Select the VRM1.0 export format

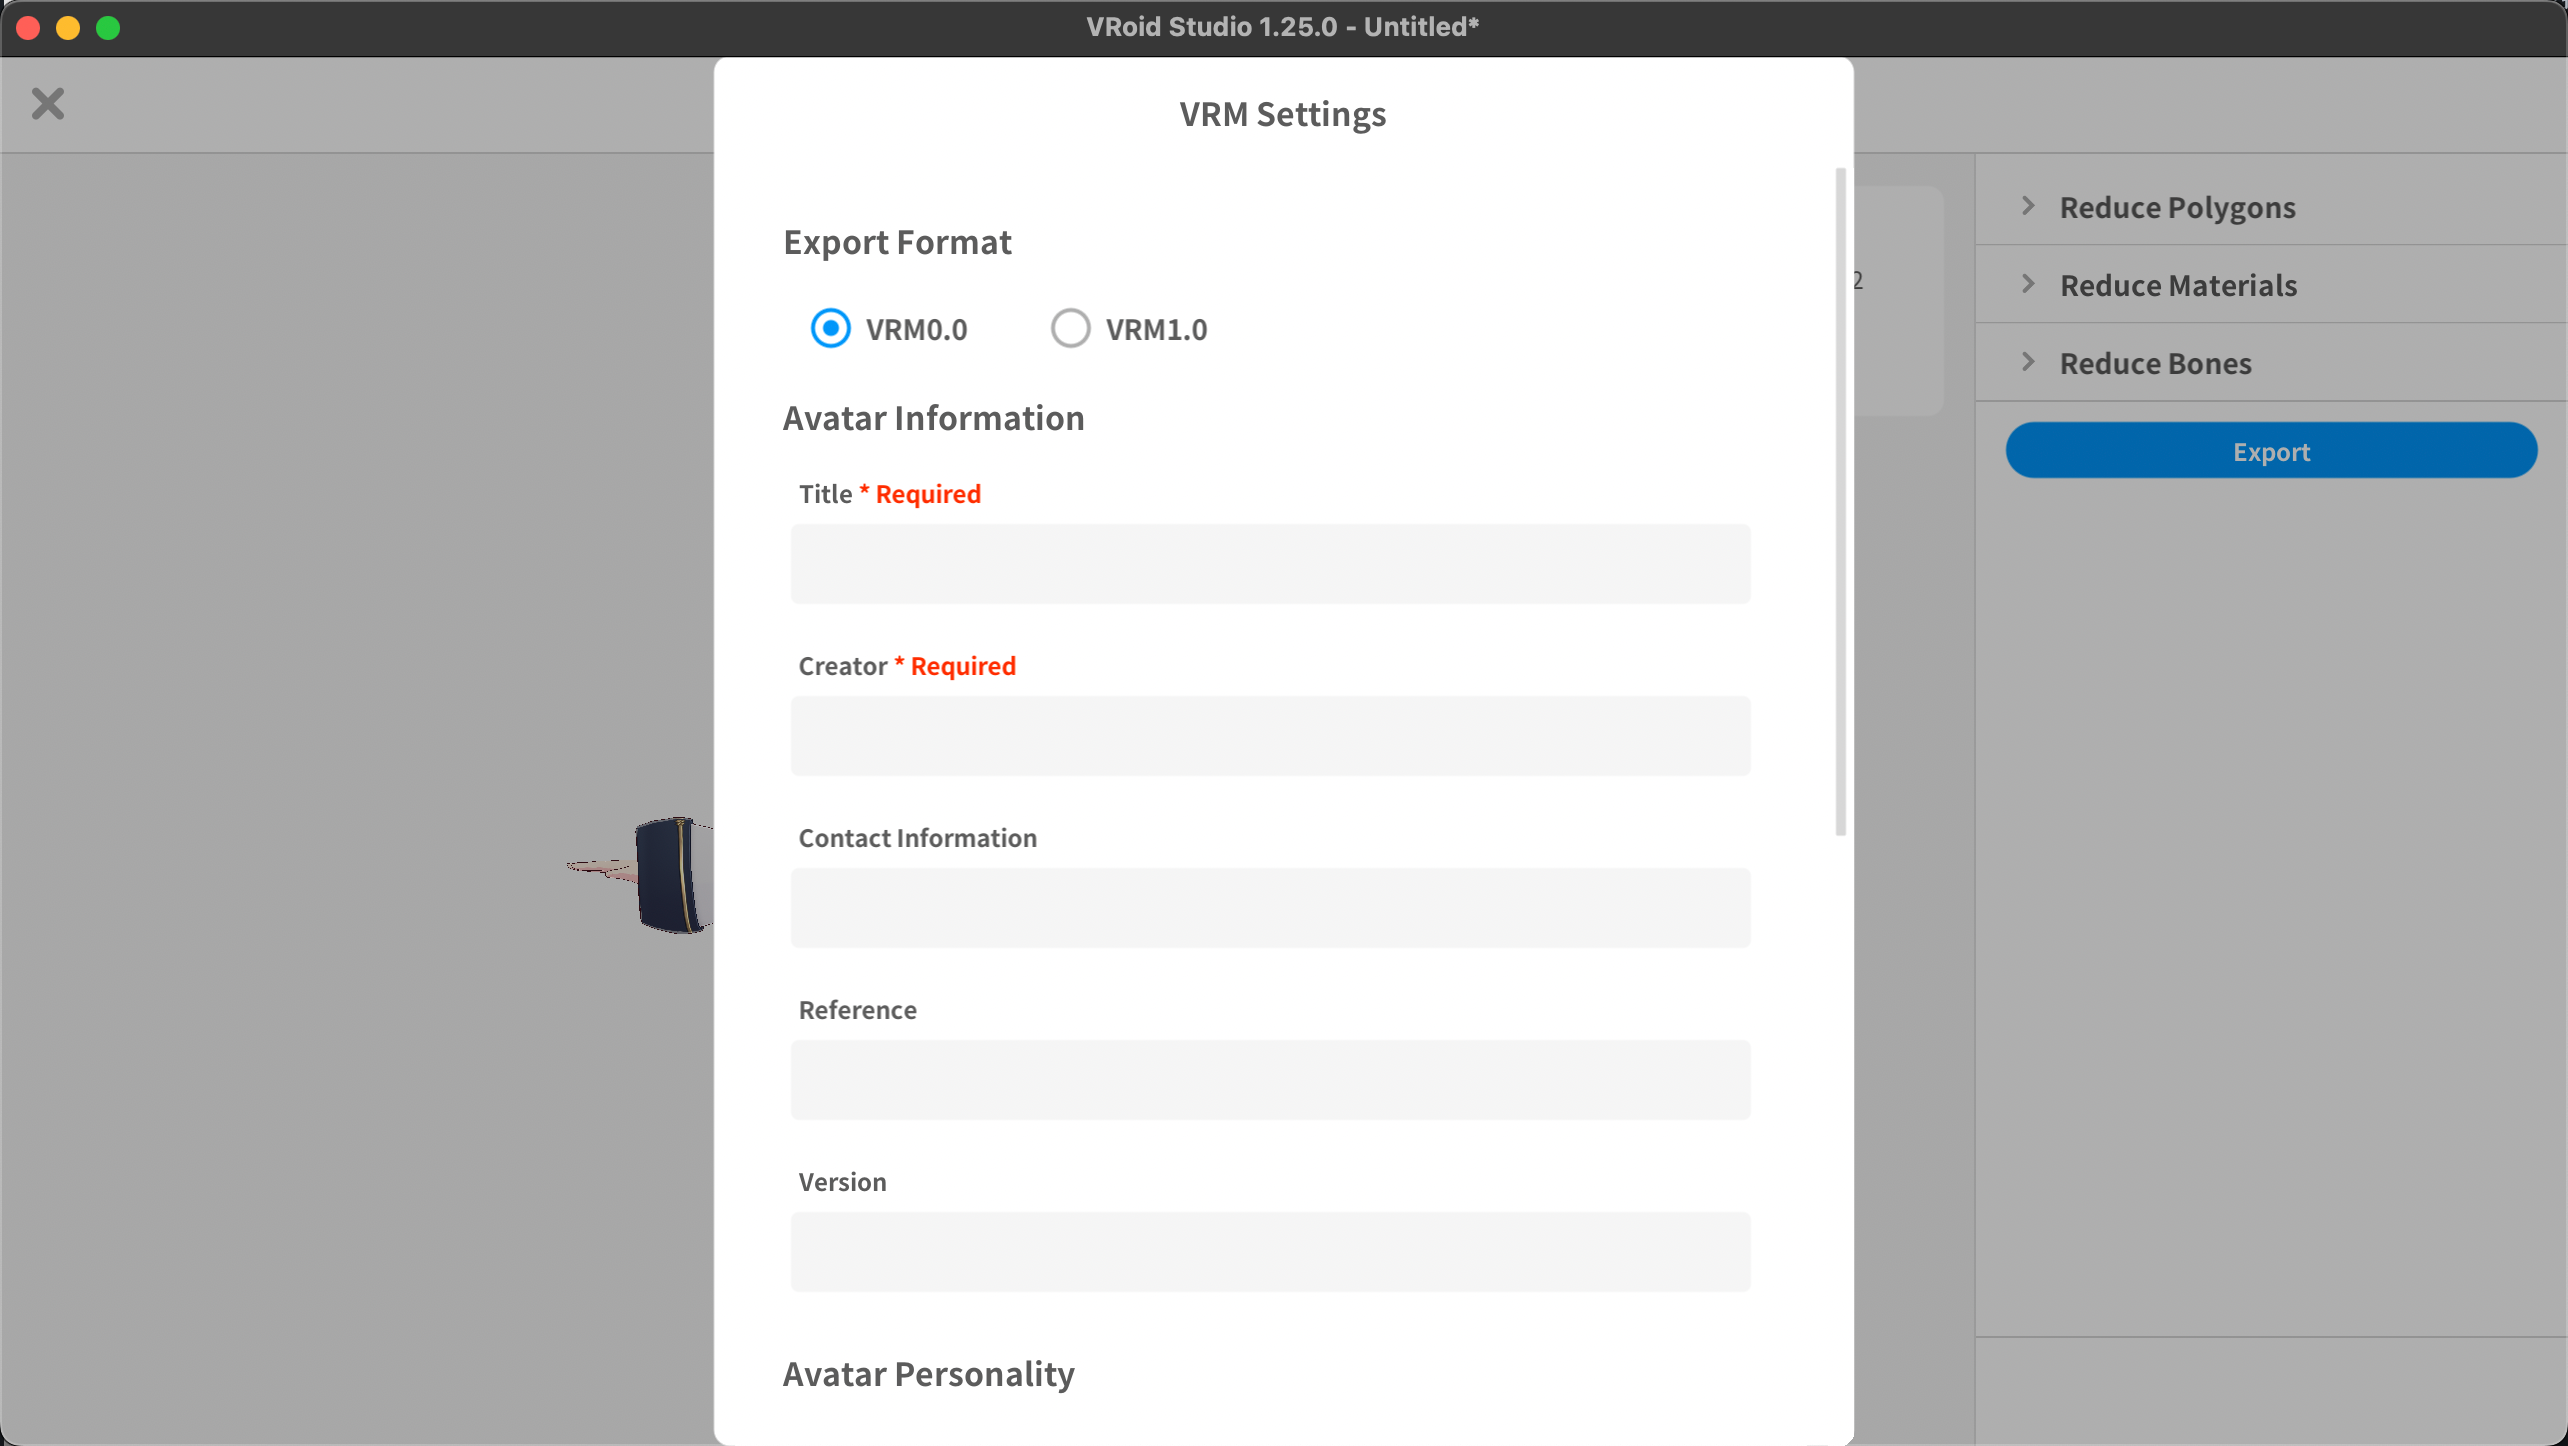1070,328
